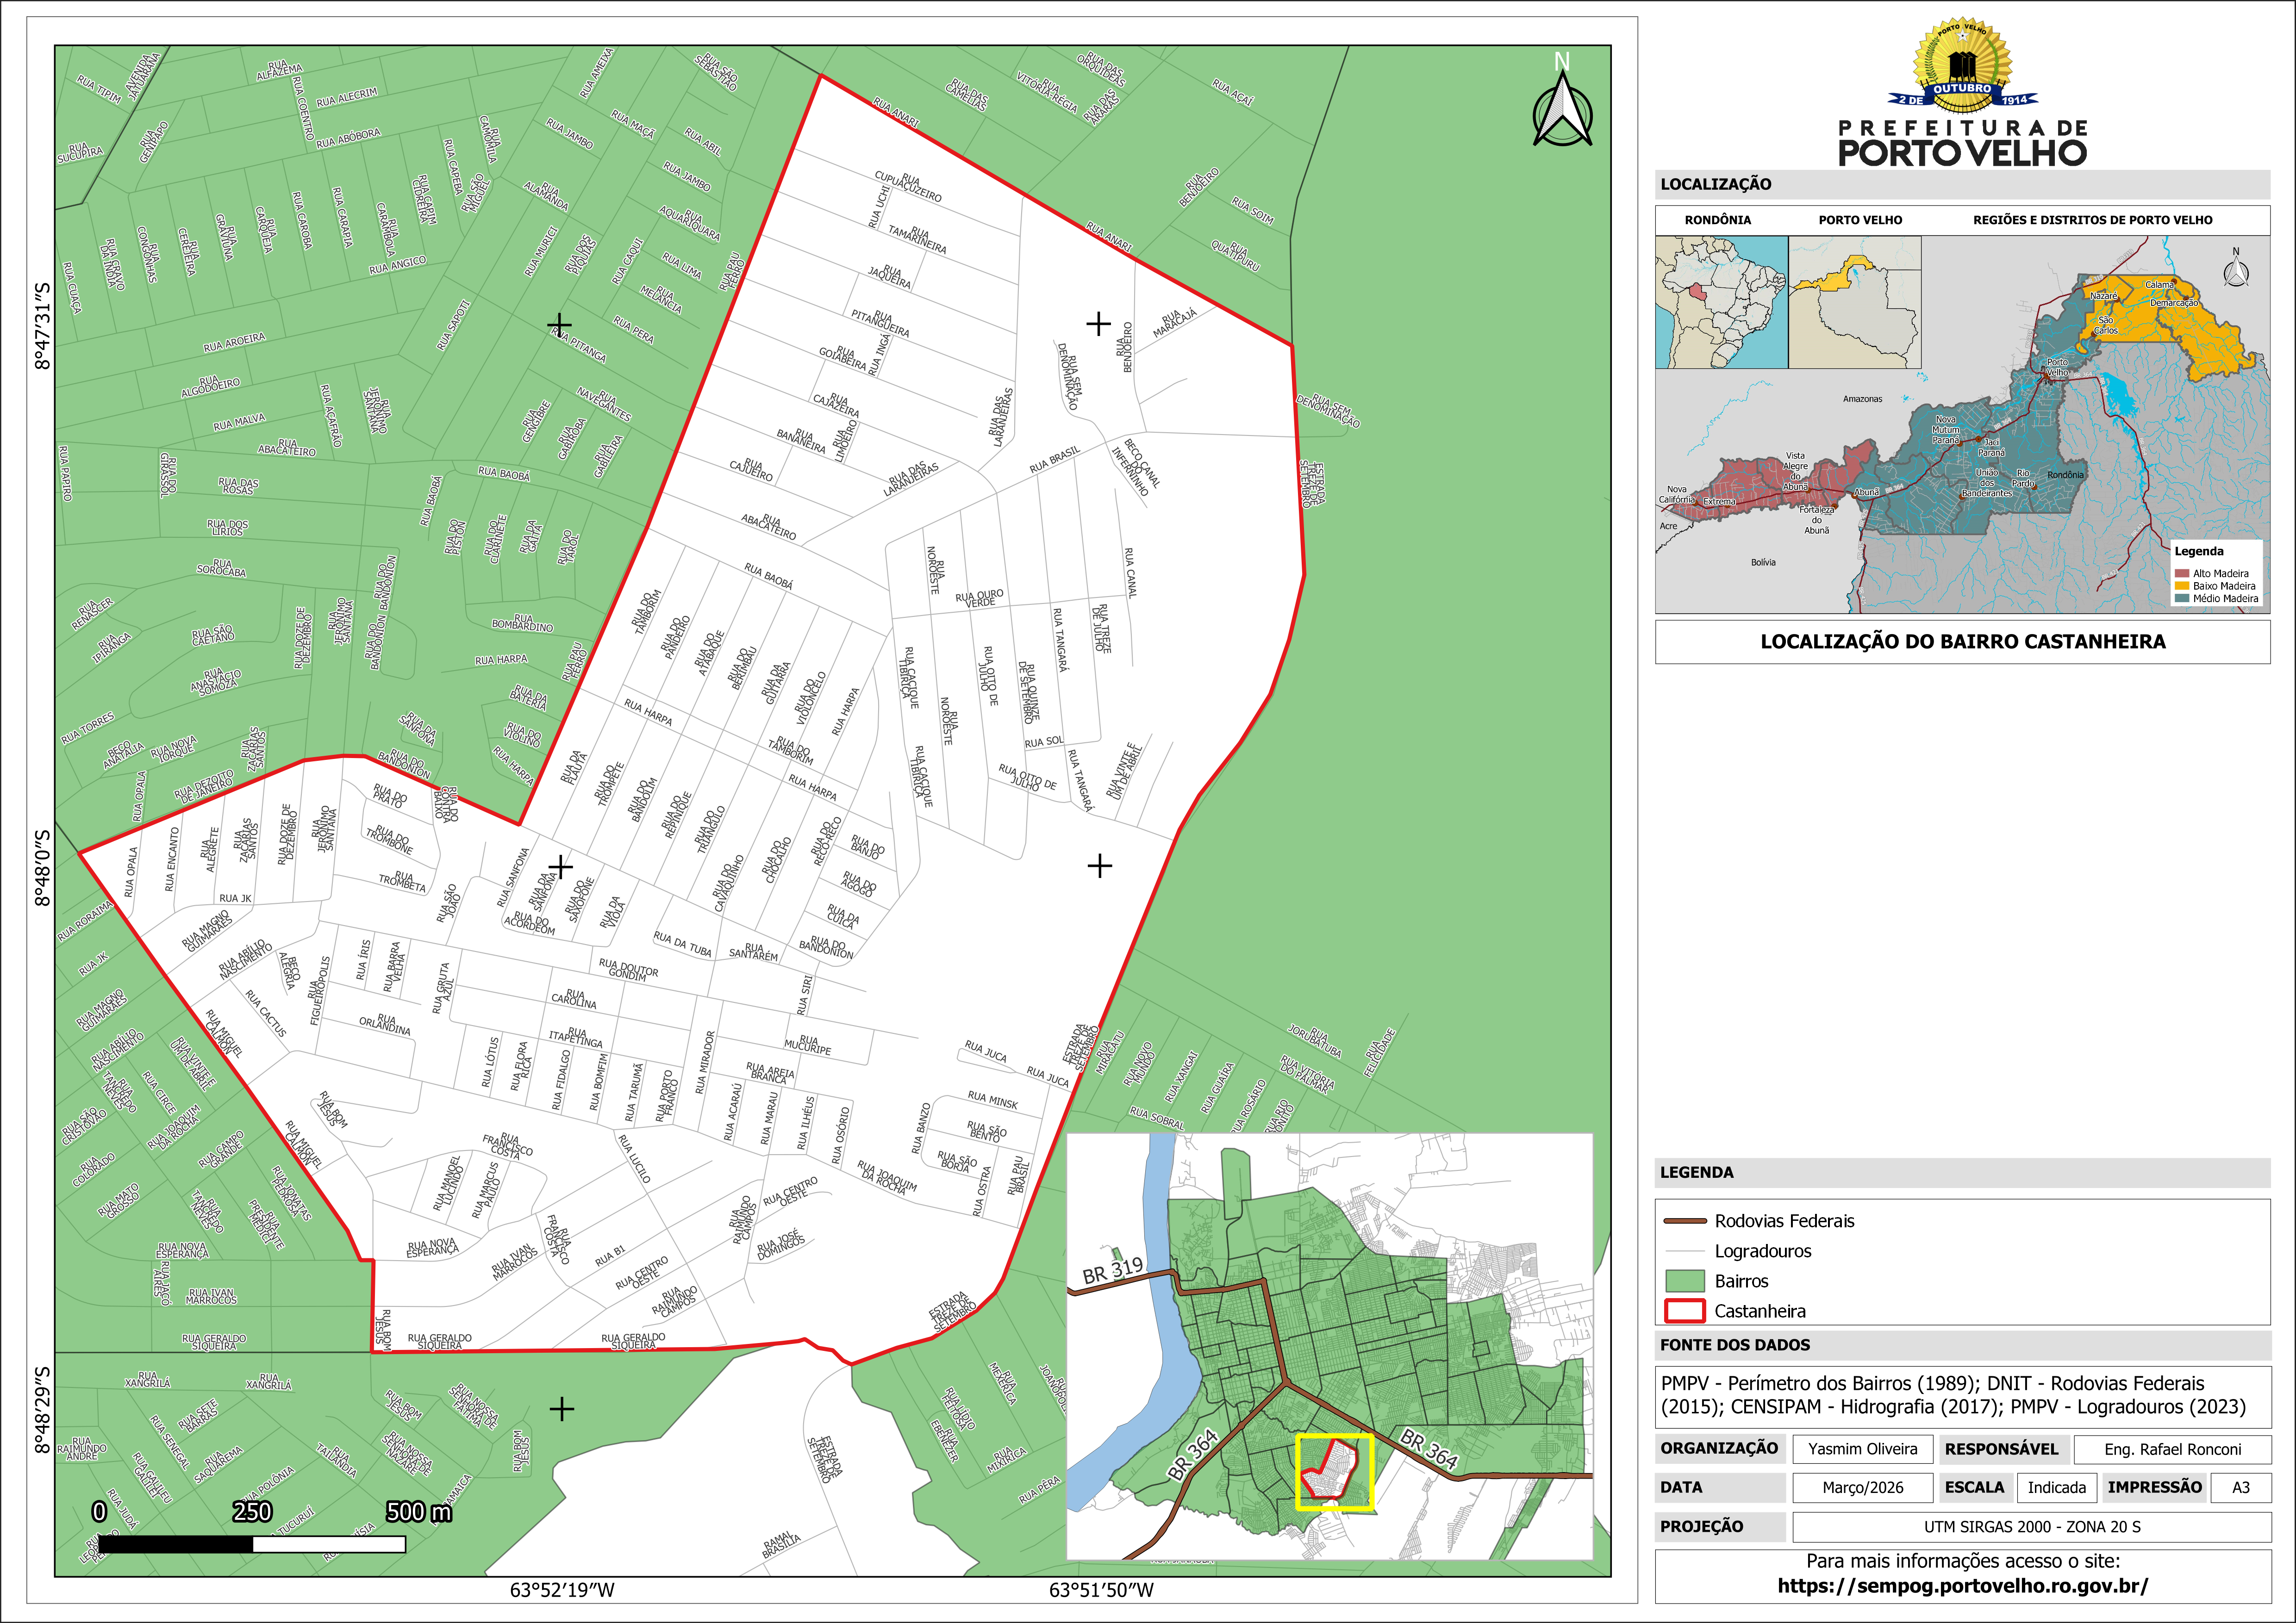Viewport: 2296px width, 1623px height.
Task: Click the Logradouros gray line legend symbol
Action: (x=1684, y=1251)
